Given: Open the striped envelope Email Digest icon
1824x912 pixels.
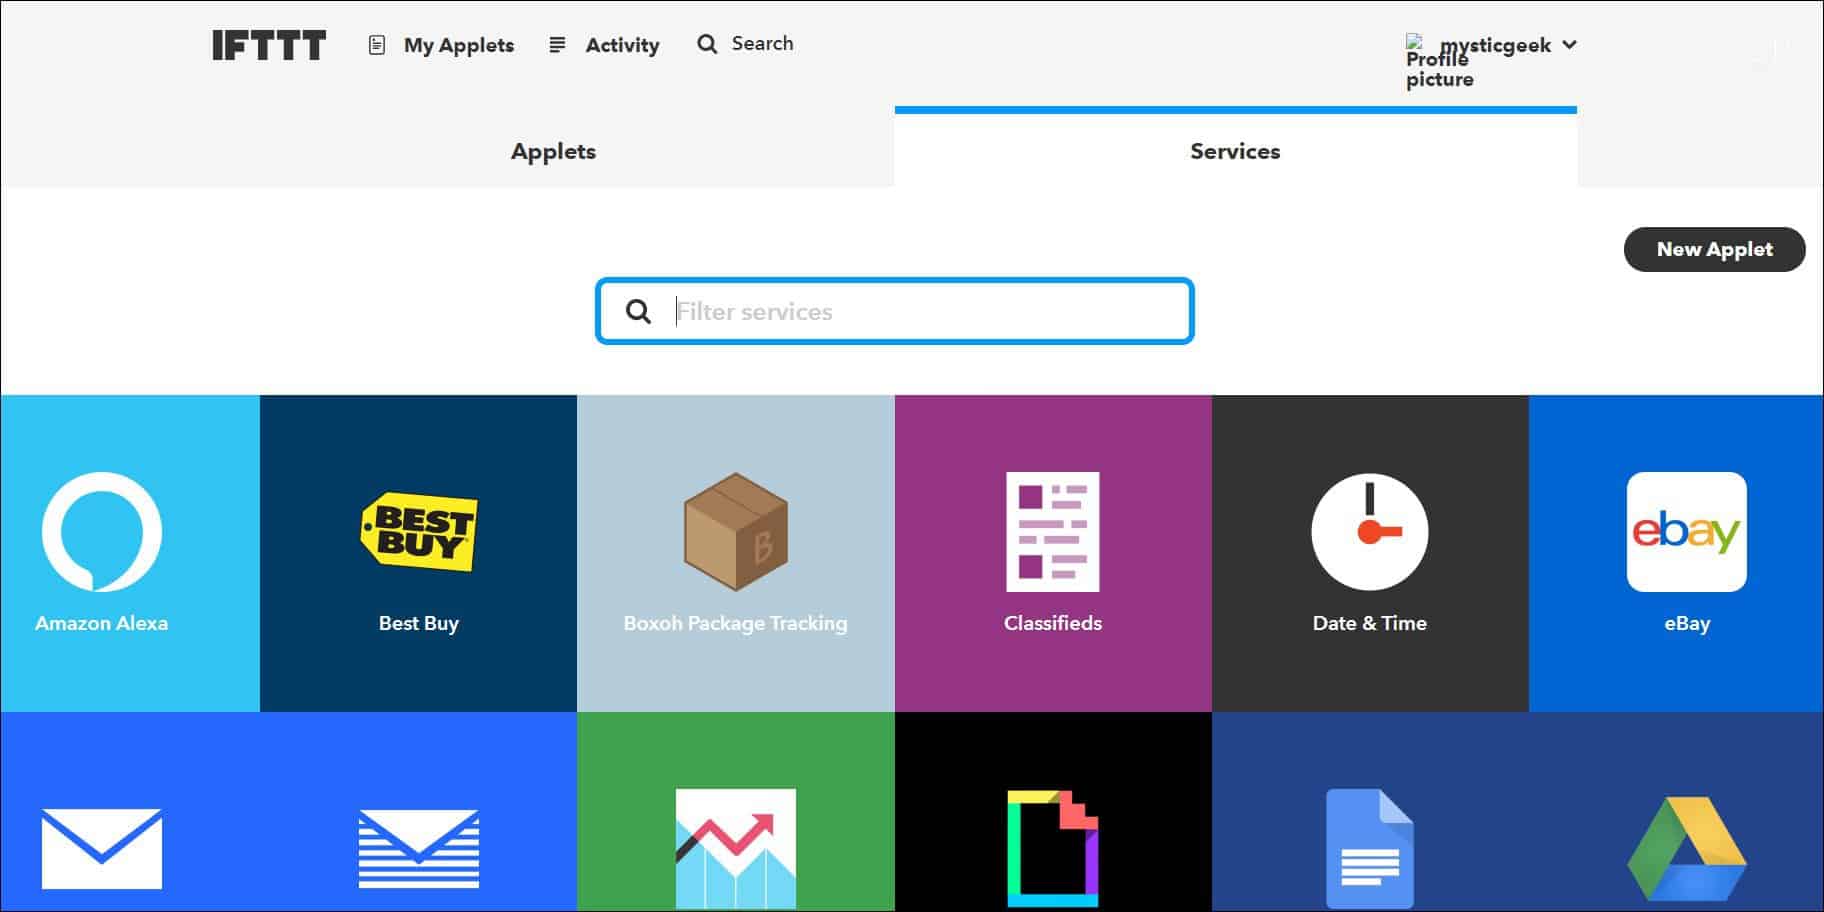Looking at the screenshot, I should point(418,848).
